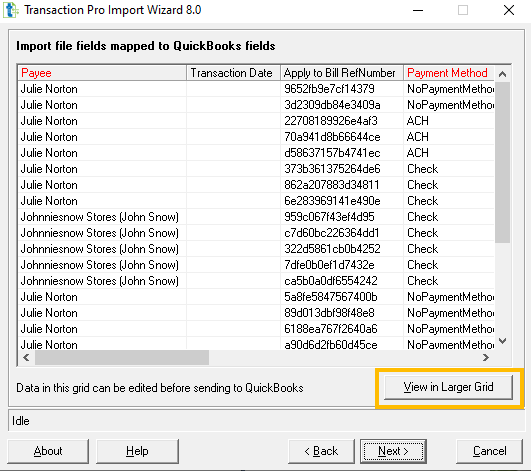Screen dimensions: 531x471
Task: Select ref number 3d2309db84e3409a
Action: [x=342, y=105]
